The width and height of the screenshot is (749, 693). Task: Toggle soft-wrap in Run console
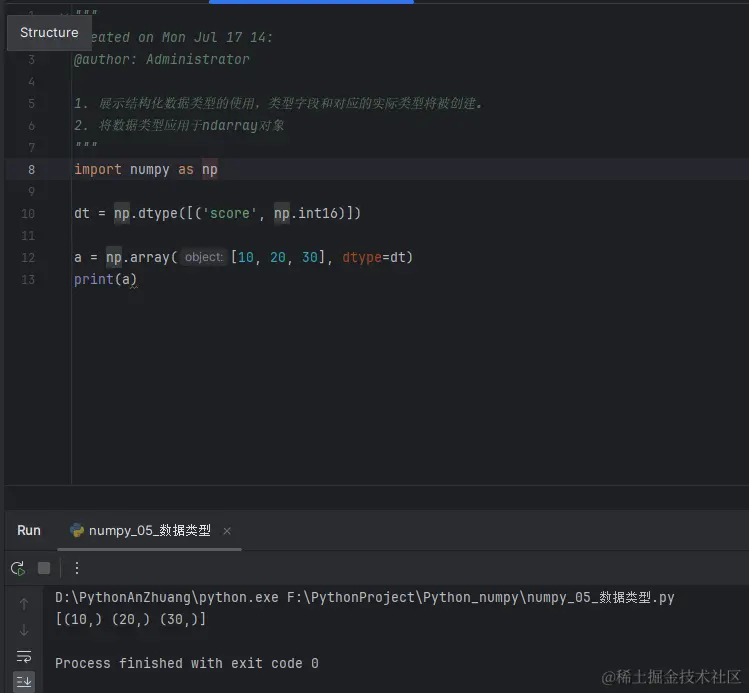click(24, 657)
